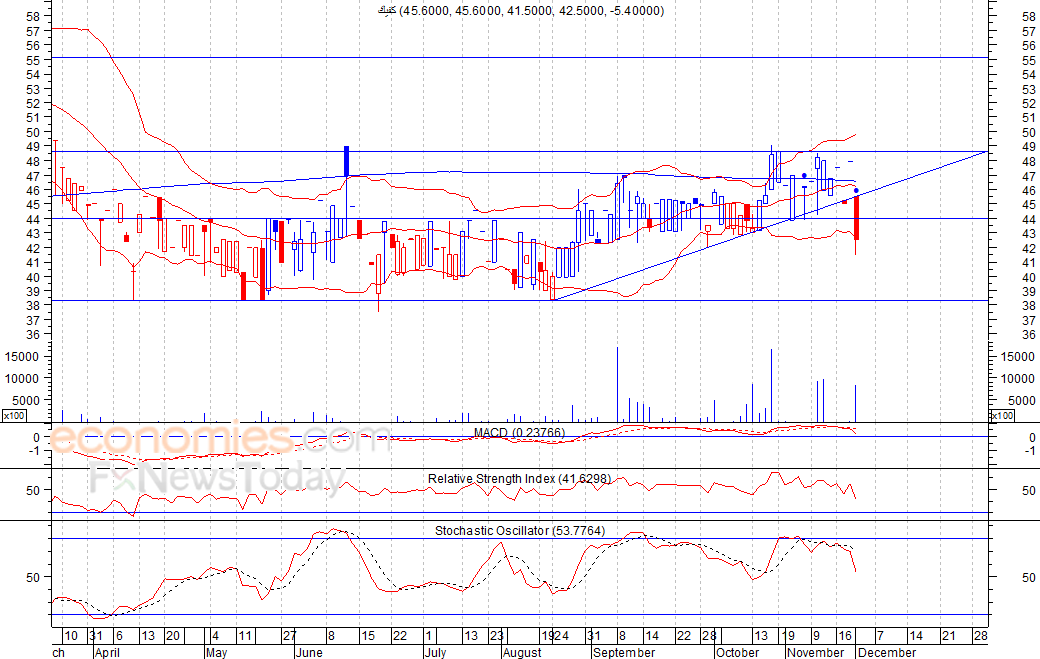The width and height of the screenshot is (1040, 659).
Task: Click 10000 on the right volume axis
Action: tap(1017, 379)
